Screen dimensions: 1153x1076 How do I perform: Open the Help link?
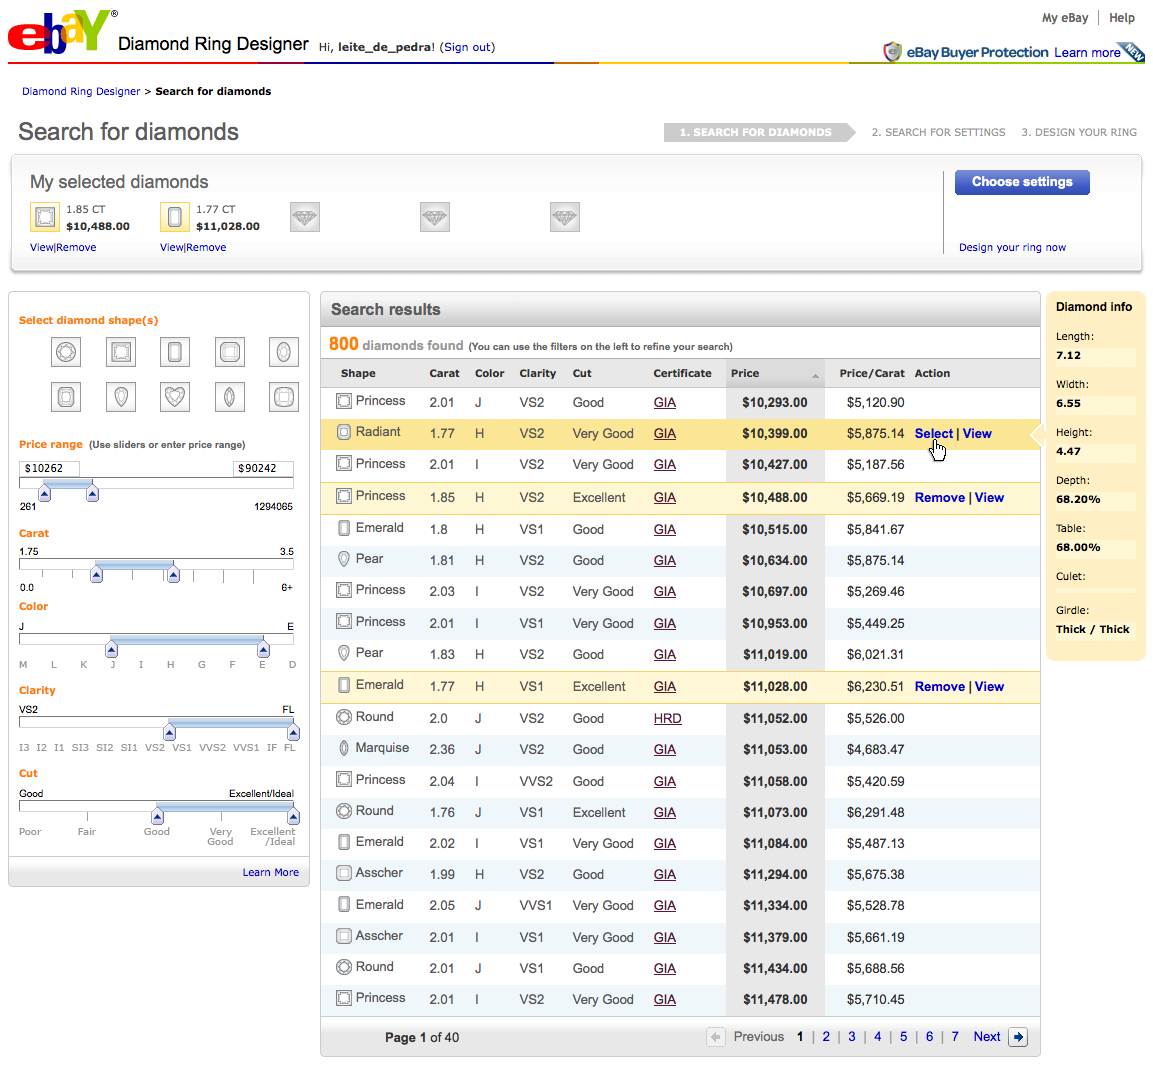point(1121,18)
